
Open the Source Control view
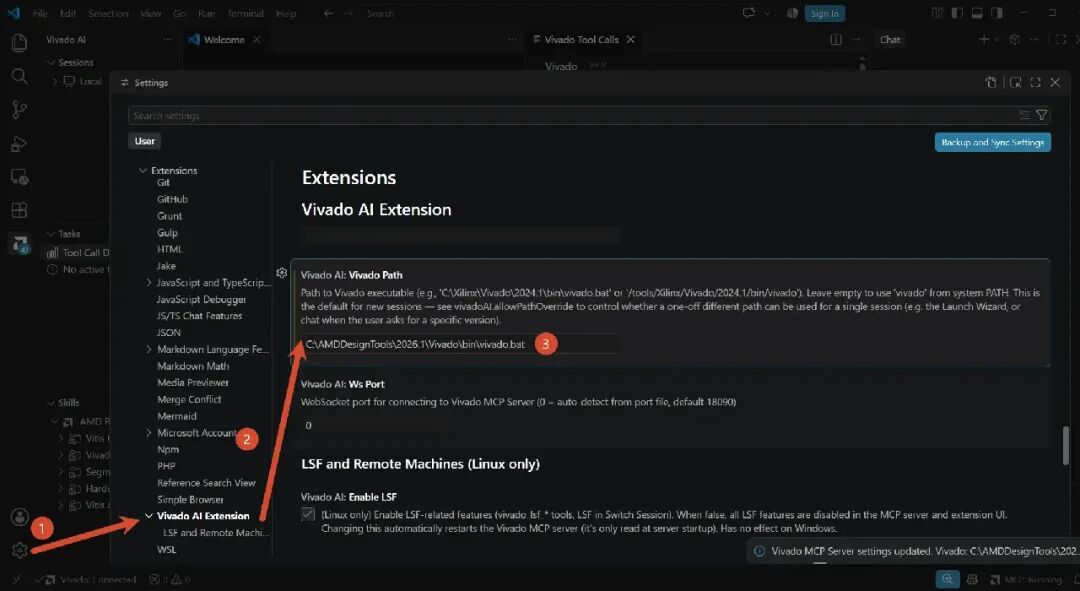[19, 110]
